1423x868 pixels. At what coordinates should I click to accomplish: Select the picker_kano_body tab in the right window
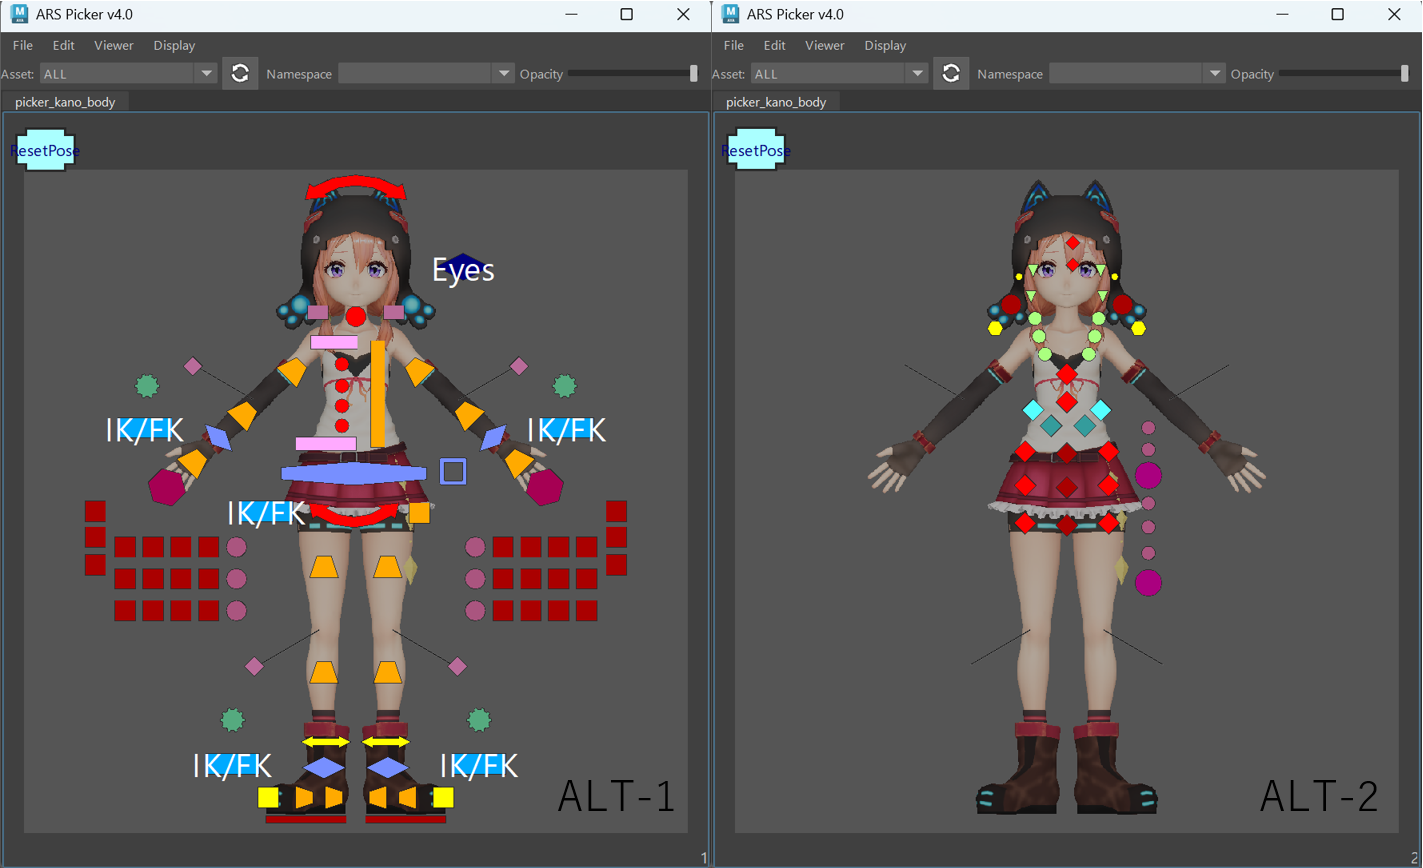click(776, 102)
